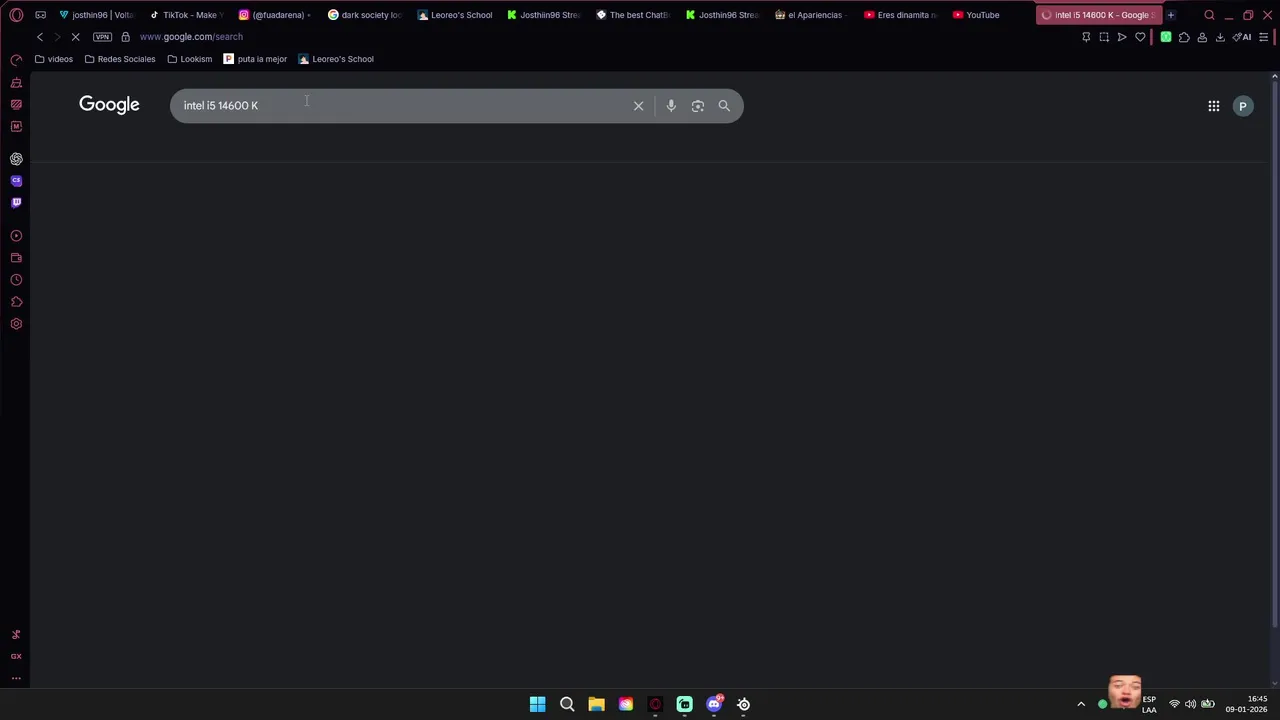This screenshot has height=720, width=1280.
Task: Open Windows taskbar search
Action: 567,704
